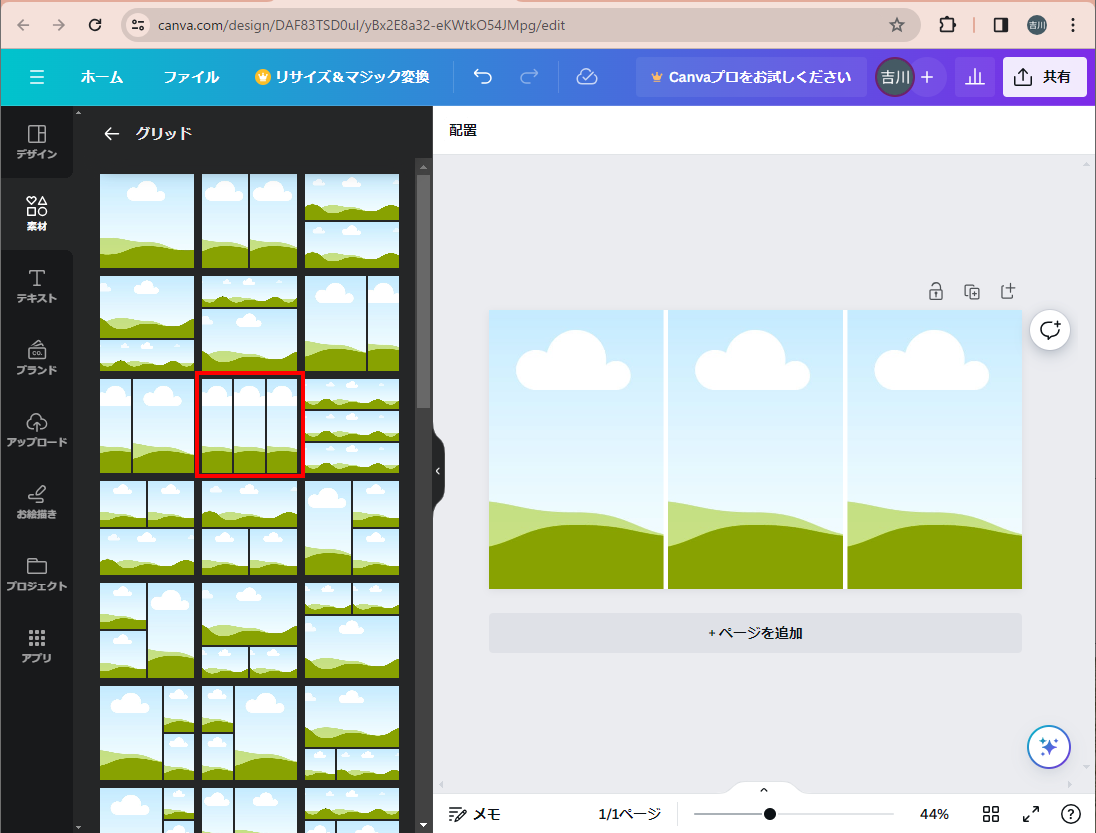Go to ホーム in the top bar
Image resolution: width=1096 pixels, height=833 pixels.
pos(102,77)
